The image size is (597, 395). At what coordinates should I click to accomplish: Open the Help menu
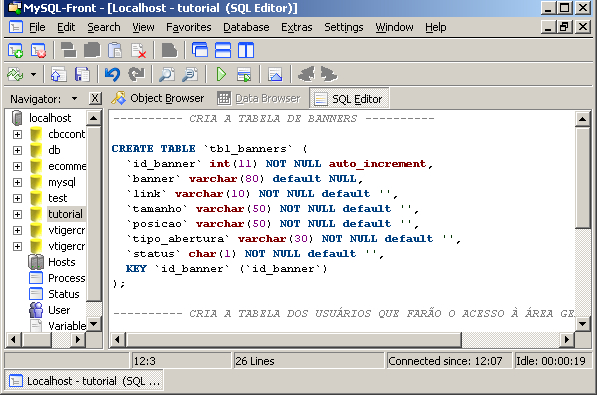click(x=436, y=27)
